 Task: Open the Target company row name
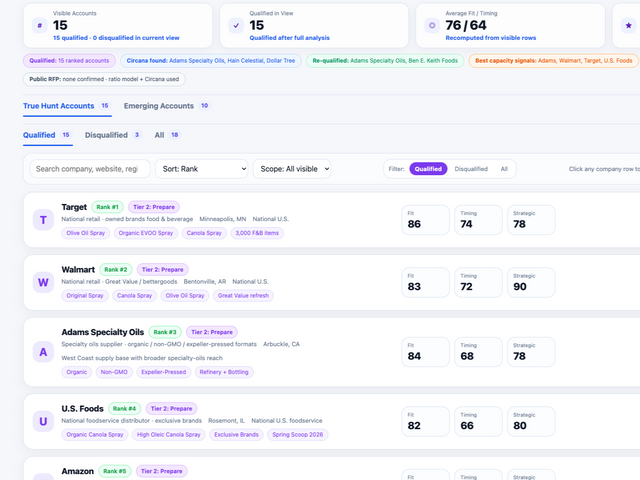coord(74,207)
